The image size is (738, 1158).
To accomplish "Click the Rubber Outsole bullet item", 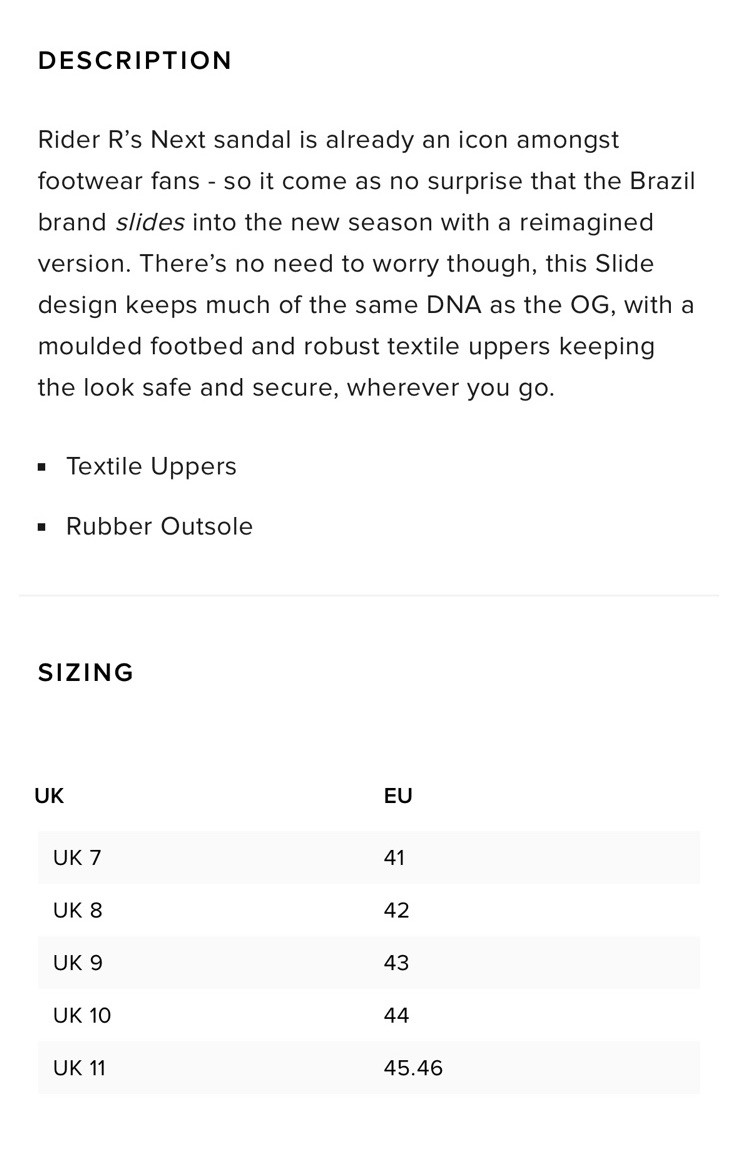I will (160, 526).
